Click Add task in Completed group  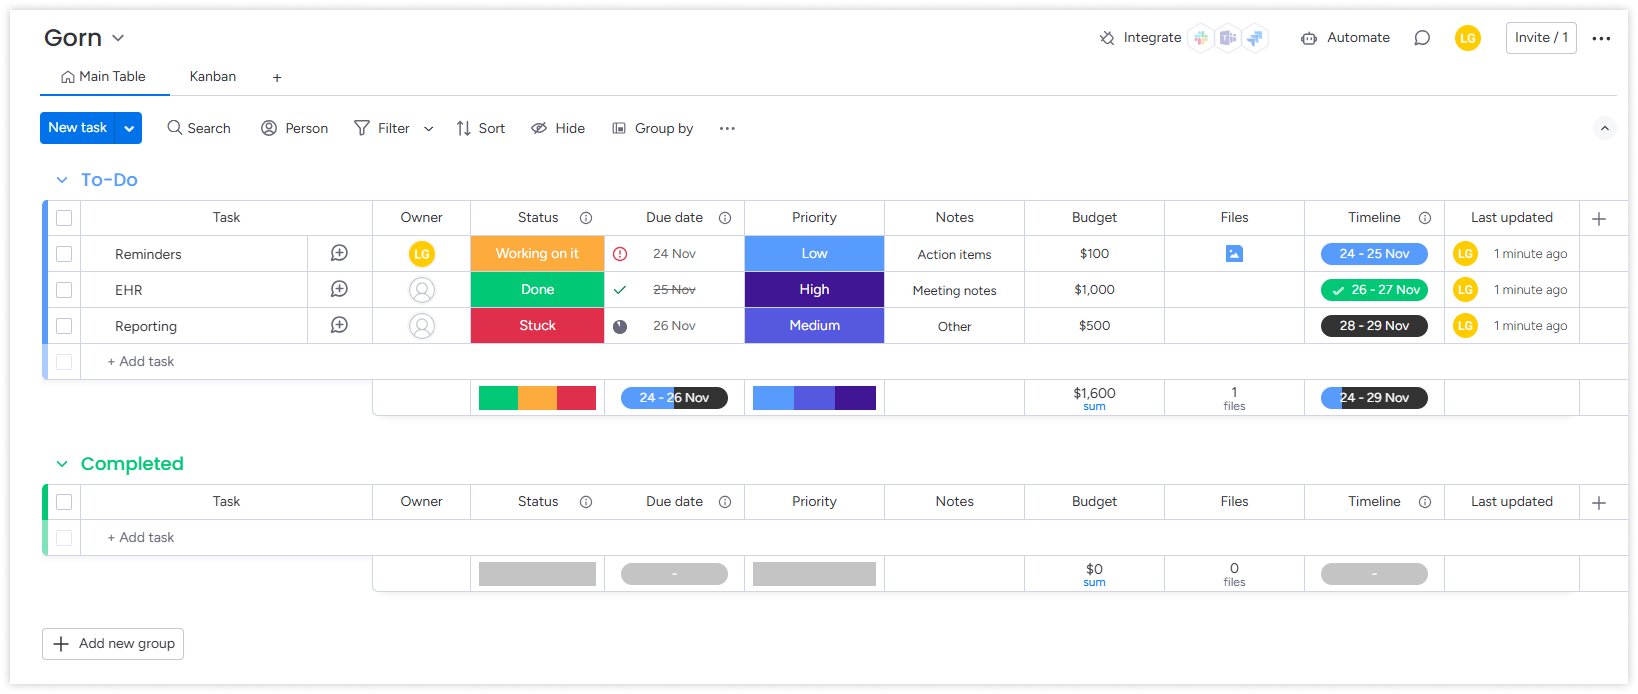[141, 538]
